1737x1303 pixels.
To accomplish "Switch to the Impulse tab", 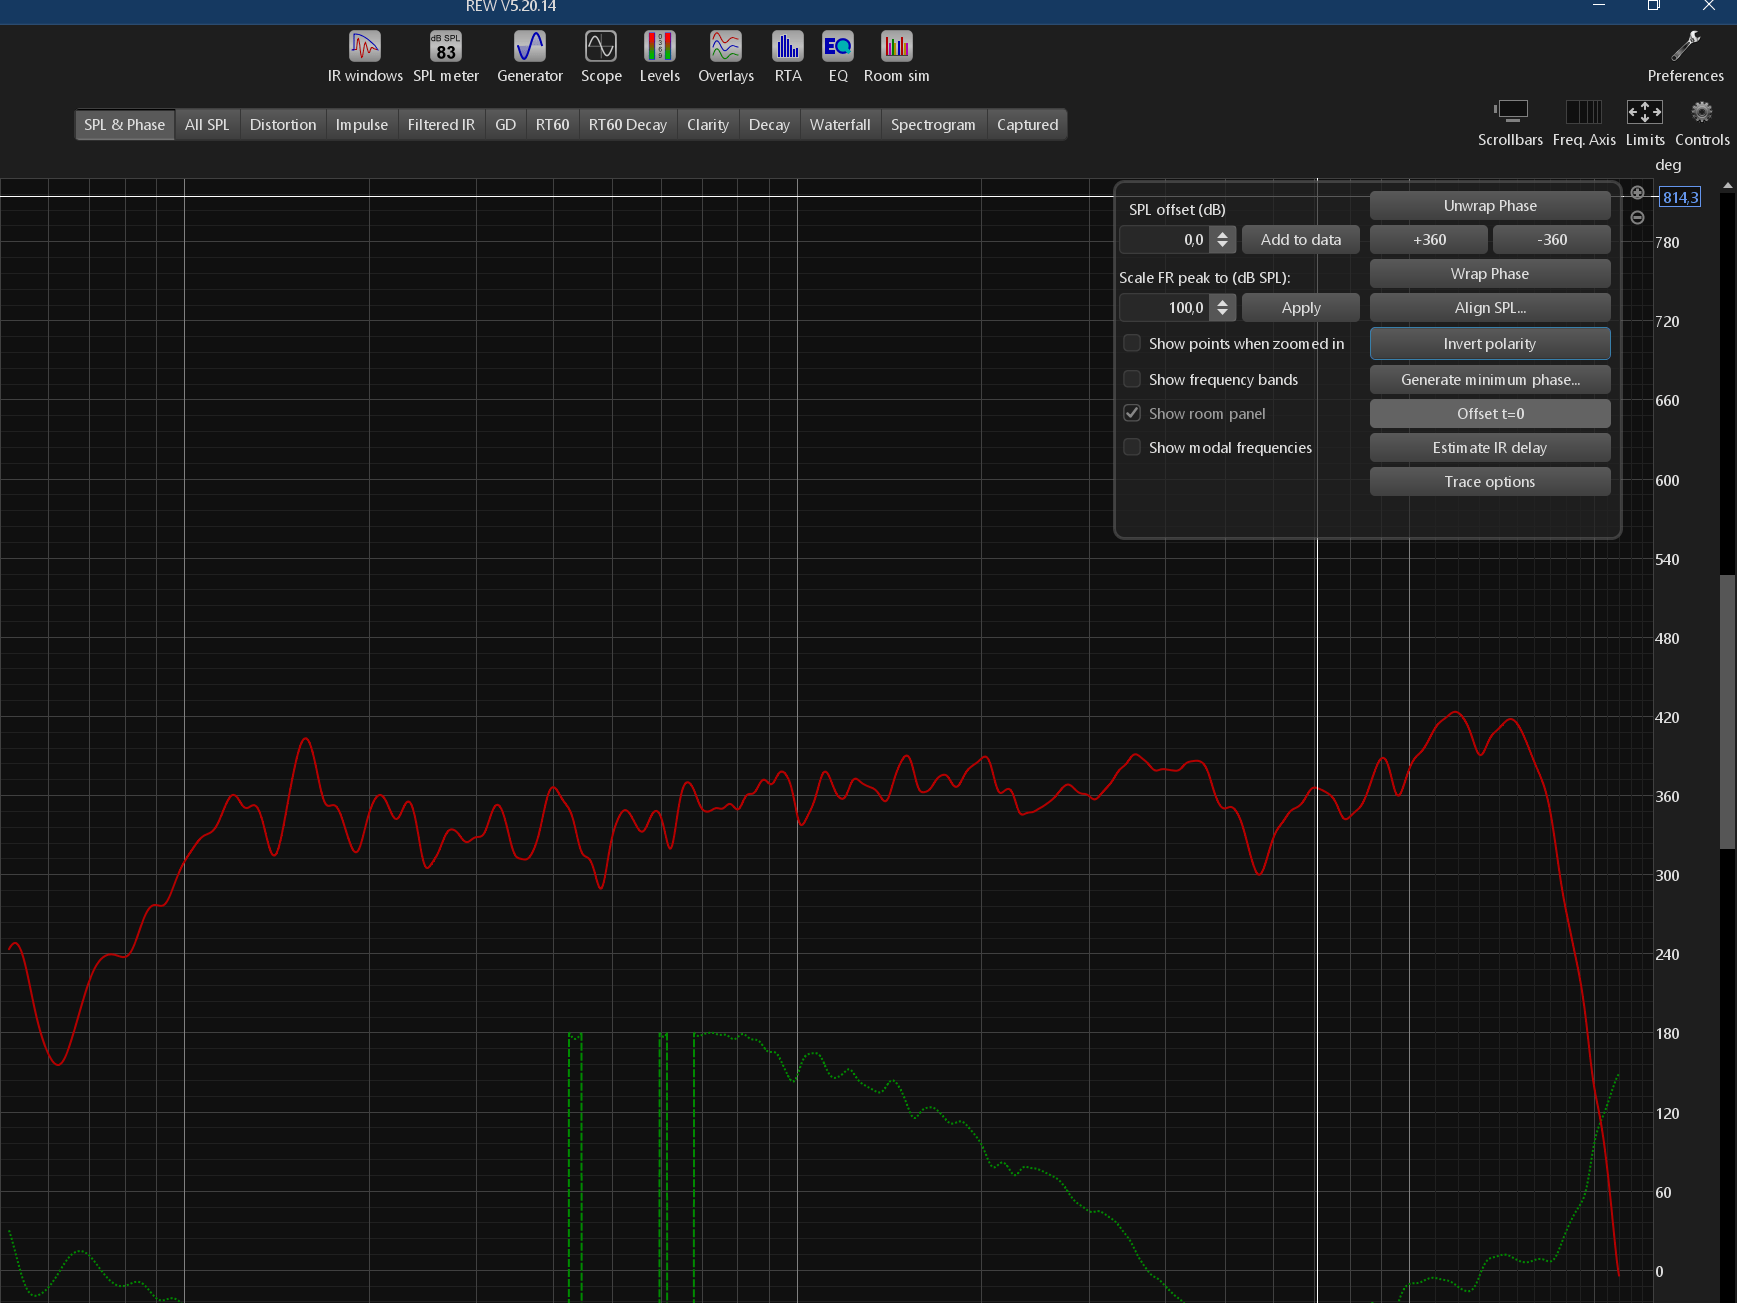I will pyautogui.click(x=362, y=125).
